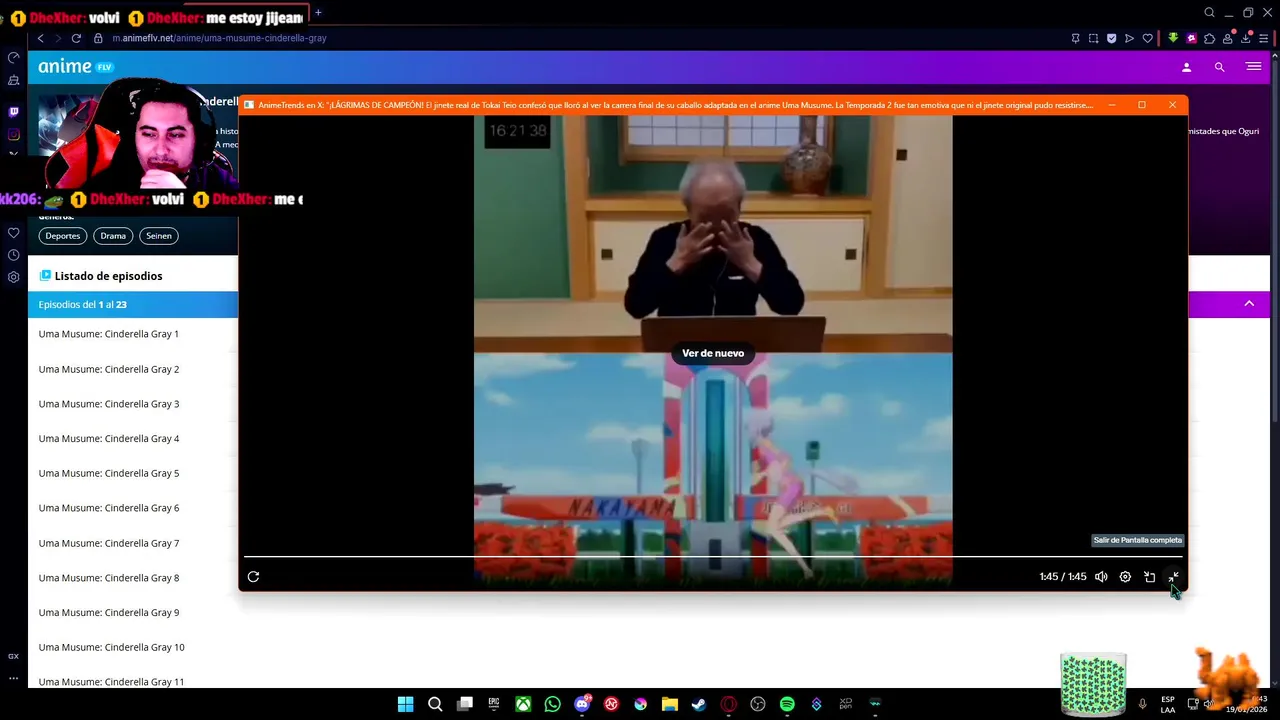Click the browser tab search magnifier icon
This screenshot has width=1280, height=720.
(x=1209, y=12)
